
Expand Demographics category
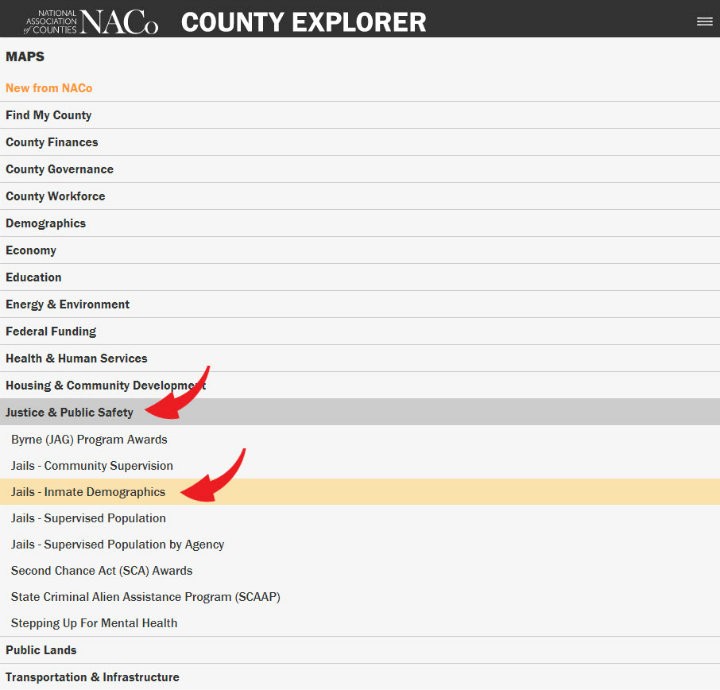tap(360, 224)
